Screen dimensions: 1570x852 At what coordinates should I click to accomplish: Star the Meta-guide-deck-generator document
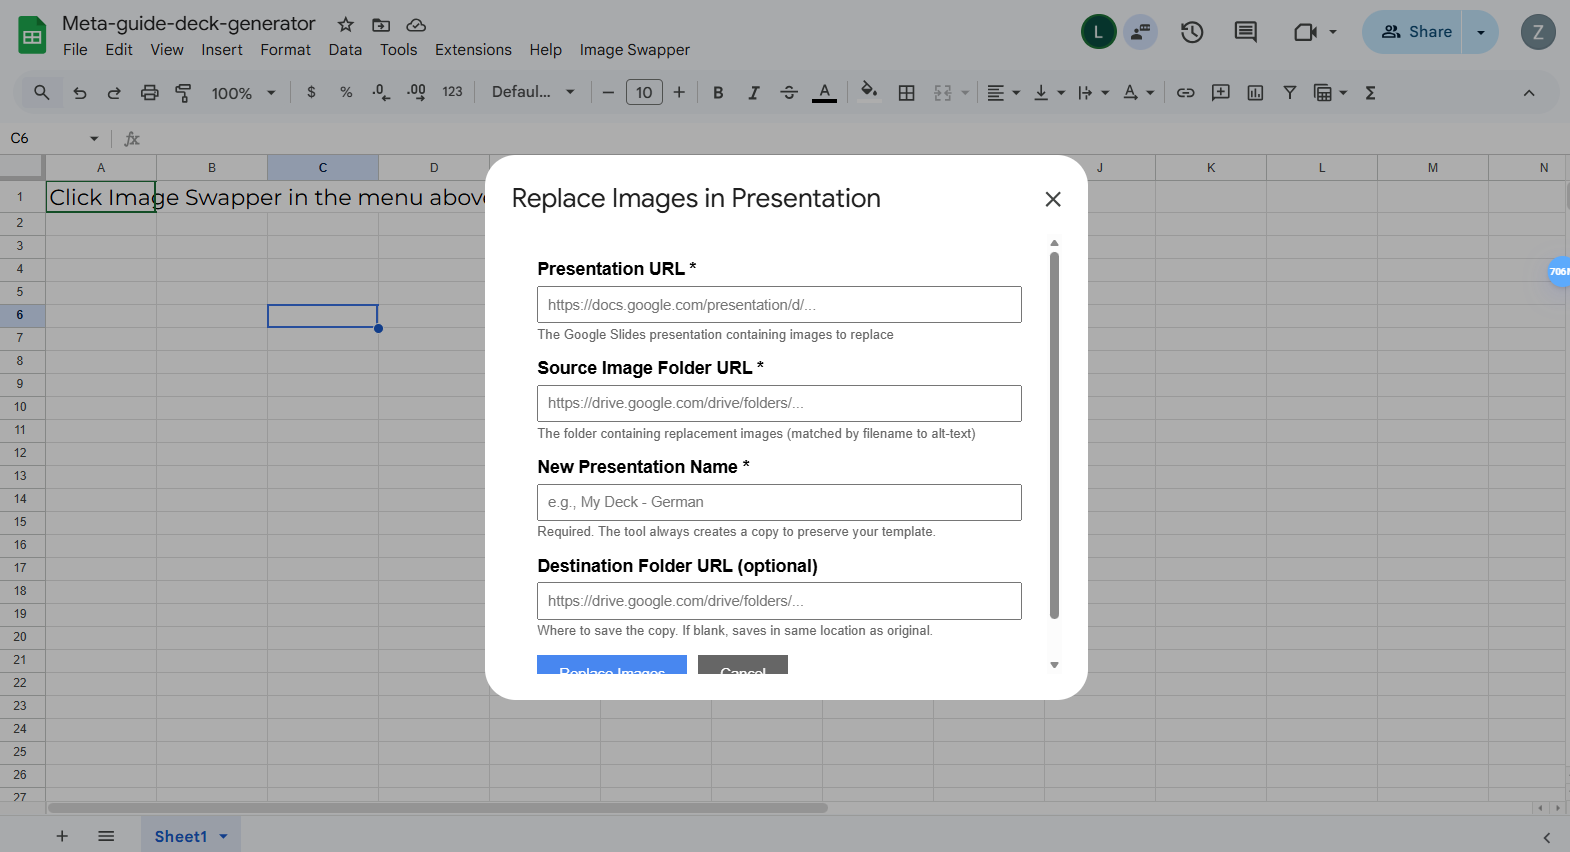click(345, 24)
